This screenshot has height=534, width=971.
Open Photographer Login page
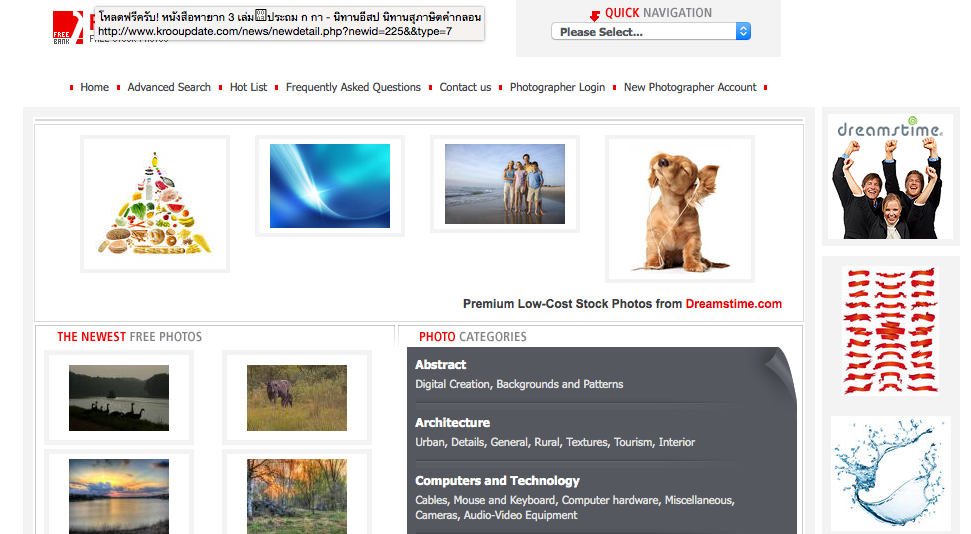click(557, 88)
